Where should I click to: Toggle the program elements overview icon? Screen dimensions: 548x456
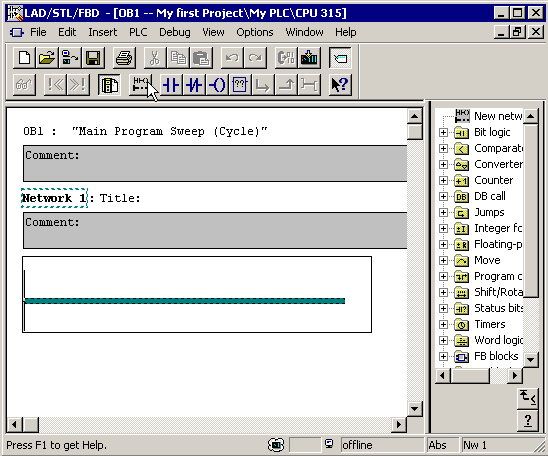pos(340,58)
